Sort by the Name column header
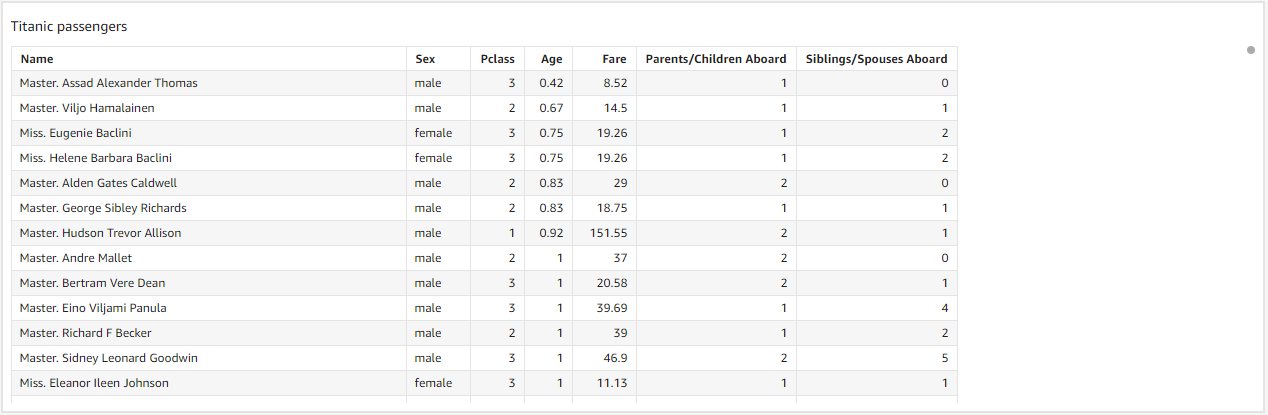The image size is (1268, 415). coord(37,59)
